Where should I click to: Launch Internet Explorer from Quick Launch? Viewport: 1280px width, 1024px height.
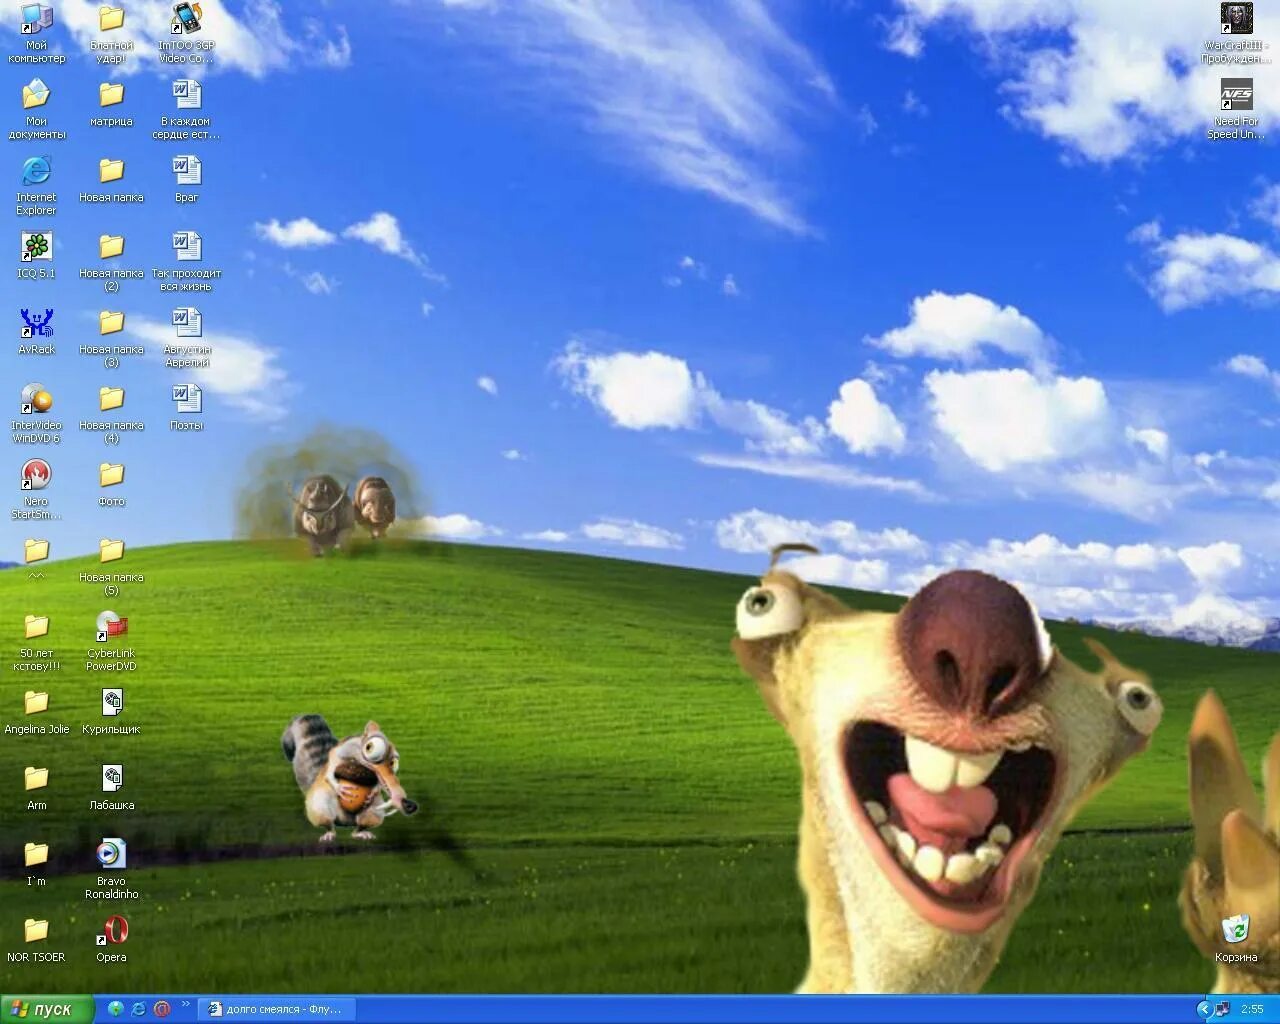pyautogui.click(x=138, y=1009)
